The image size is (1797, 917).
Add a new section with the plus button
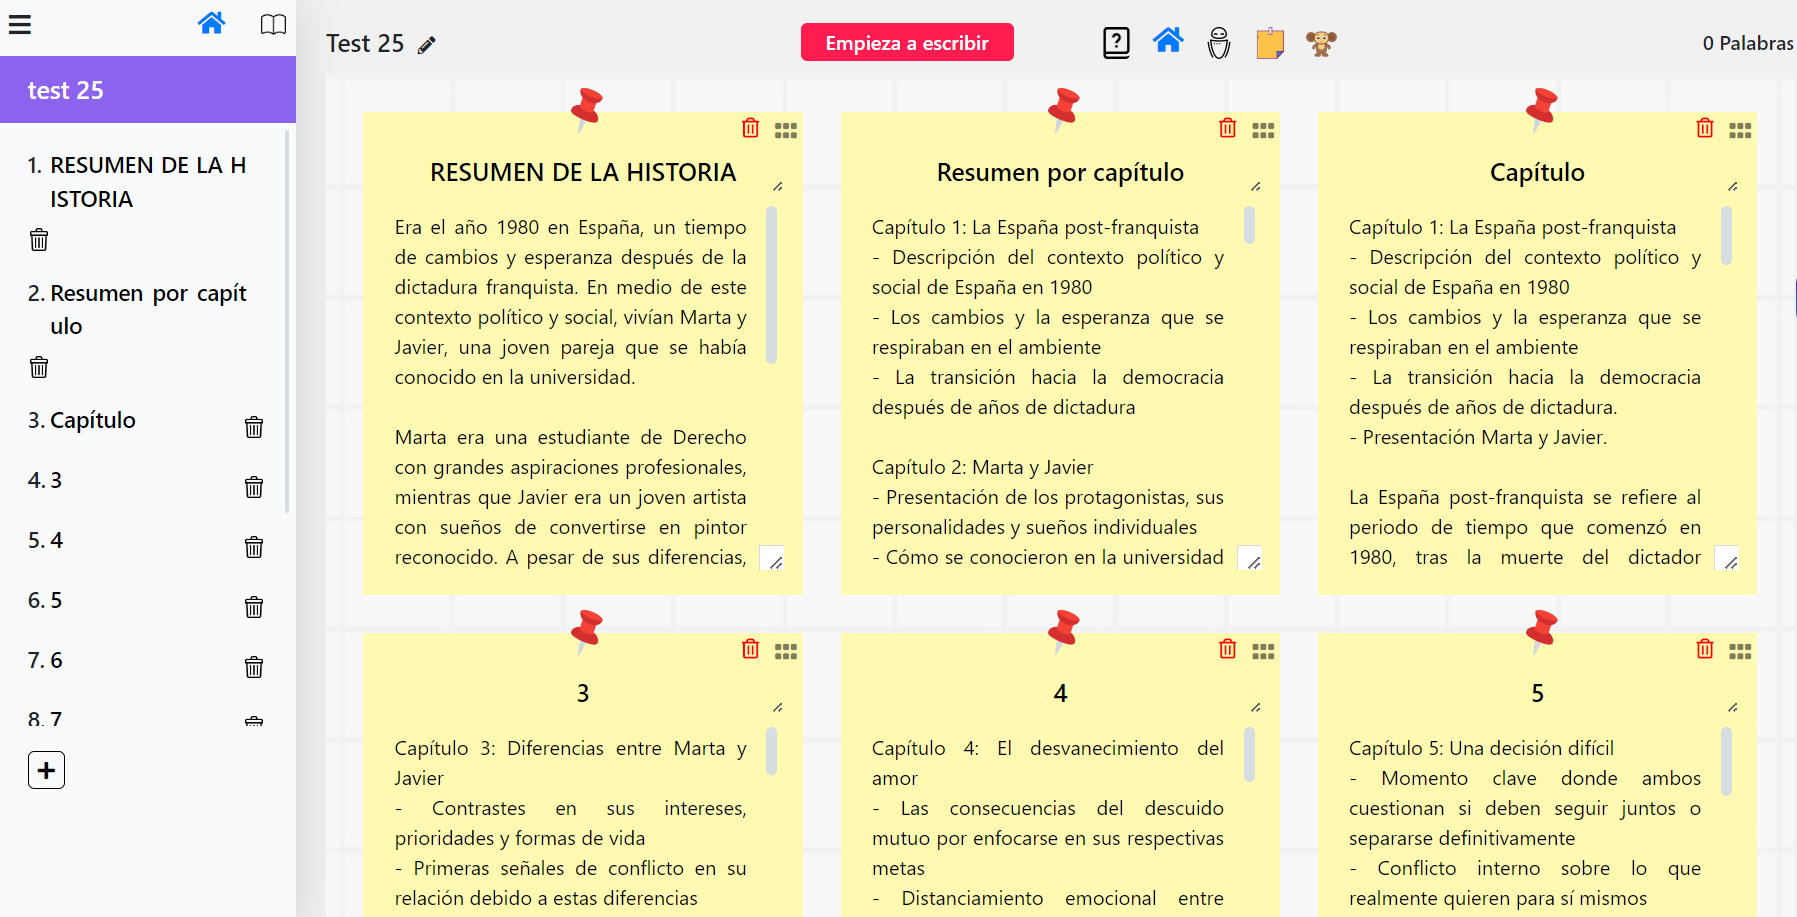pos(46,770)
